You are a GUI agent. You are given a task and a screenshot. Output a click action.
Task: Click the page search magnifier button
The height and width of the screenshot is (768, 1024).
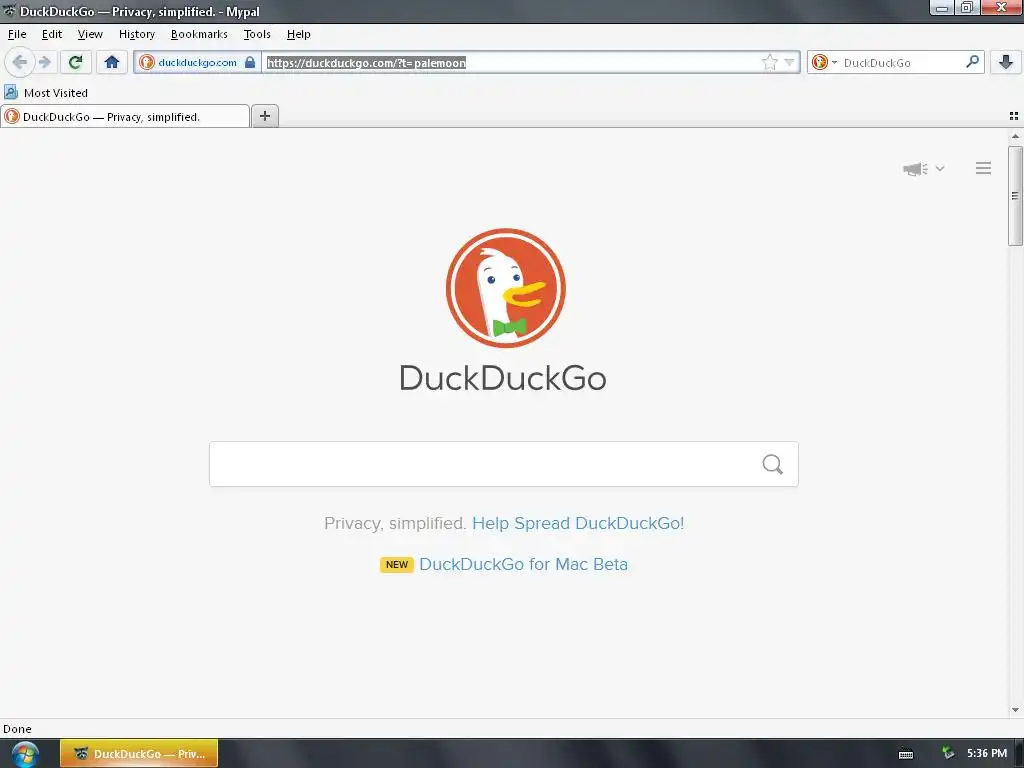773,464
